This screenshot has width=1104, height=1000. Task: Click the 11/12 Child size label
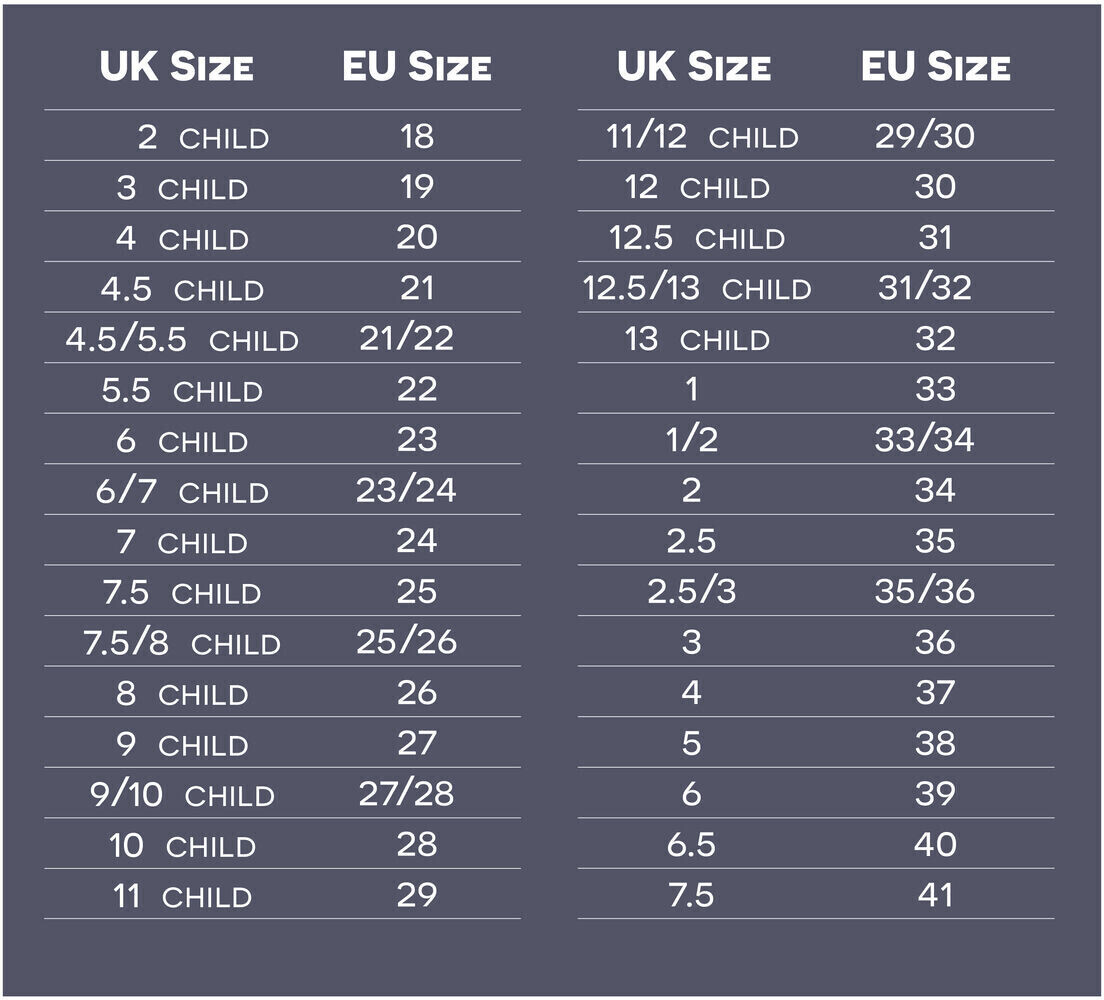[x=702, y=136]
